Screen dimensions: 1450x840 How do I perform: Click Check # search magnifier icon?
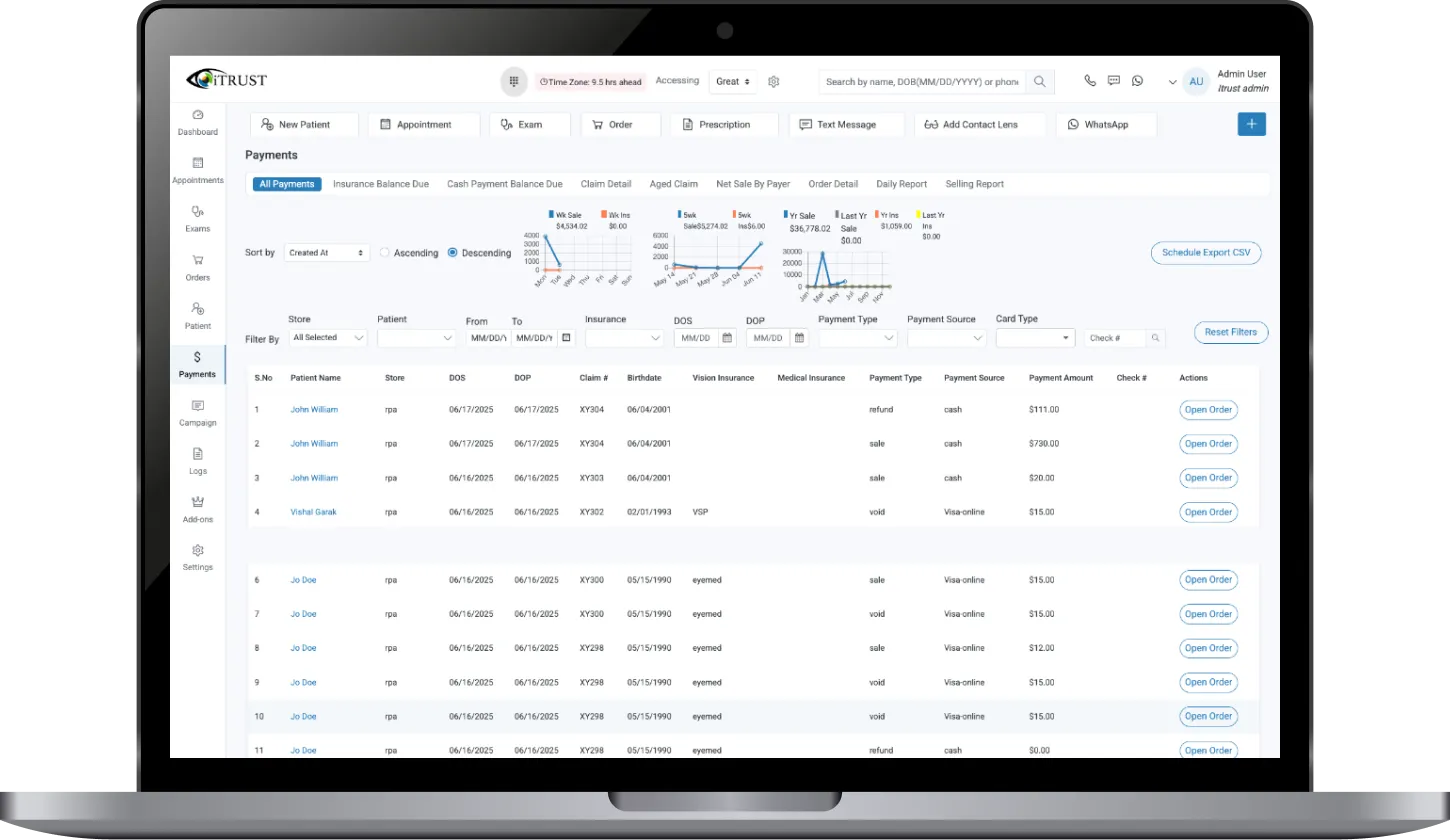click(1156, 338)
